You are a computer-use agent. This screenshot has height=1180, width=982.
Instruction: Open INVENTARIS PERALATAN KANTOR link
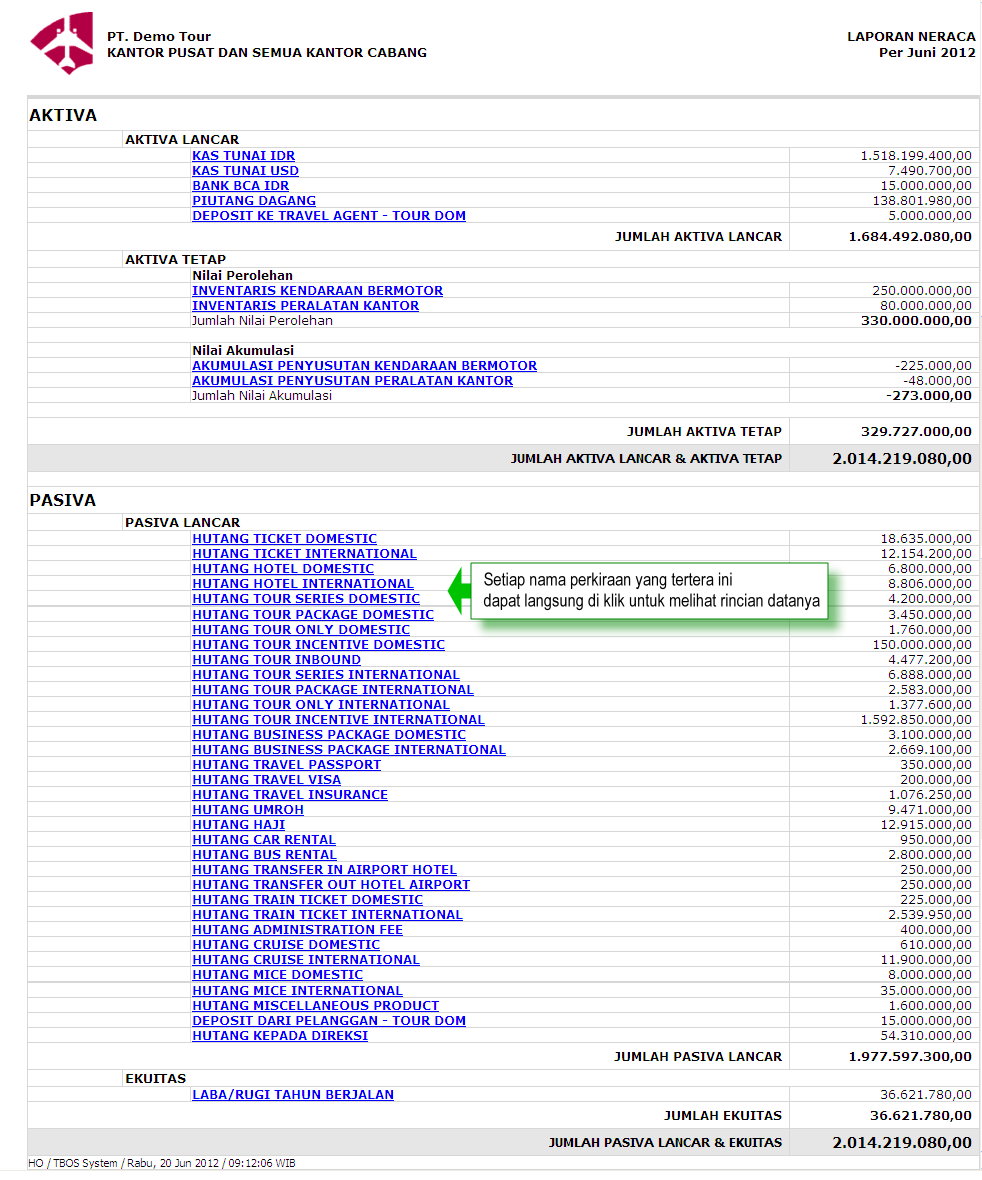point(305,306)
